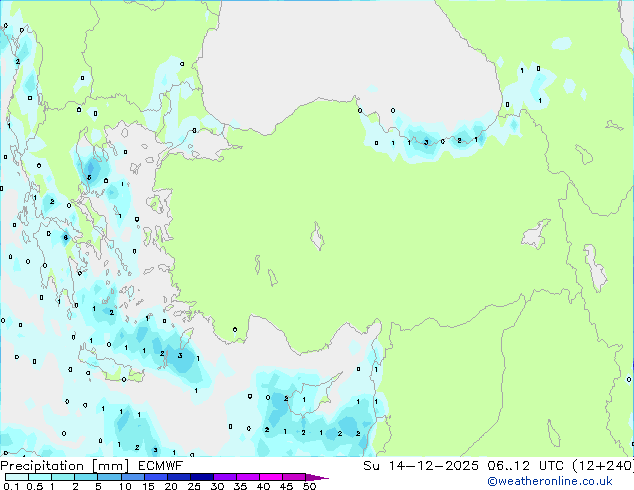Click the legend swatch between 35 and 40
This screenshot has width=634, height=490.
(x=247, y=477)
